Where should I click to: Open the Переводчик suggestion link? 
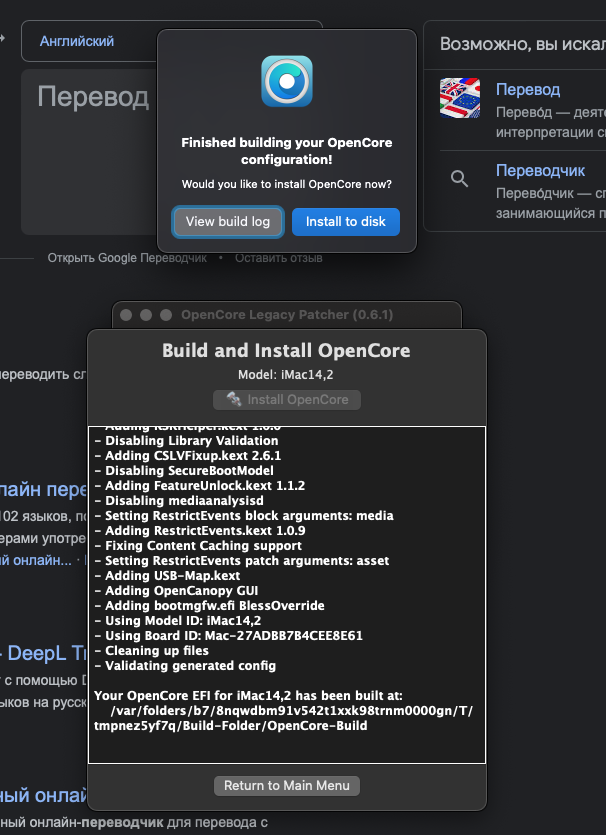point(540,171)
